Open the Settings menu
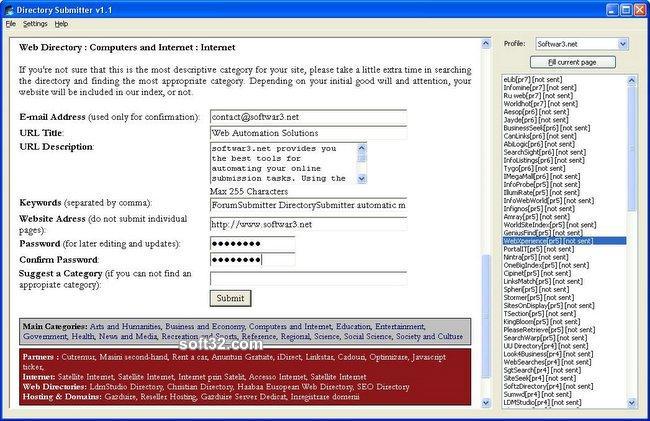 [35, 24]
